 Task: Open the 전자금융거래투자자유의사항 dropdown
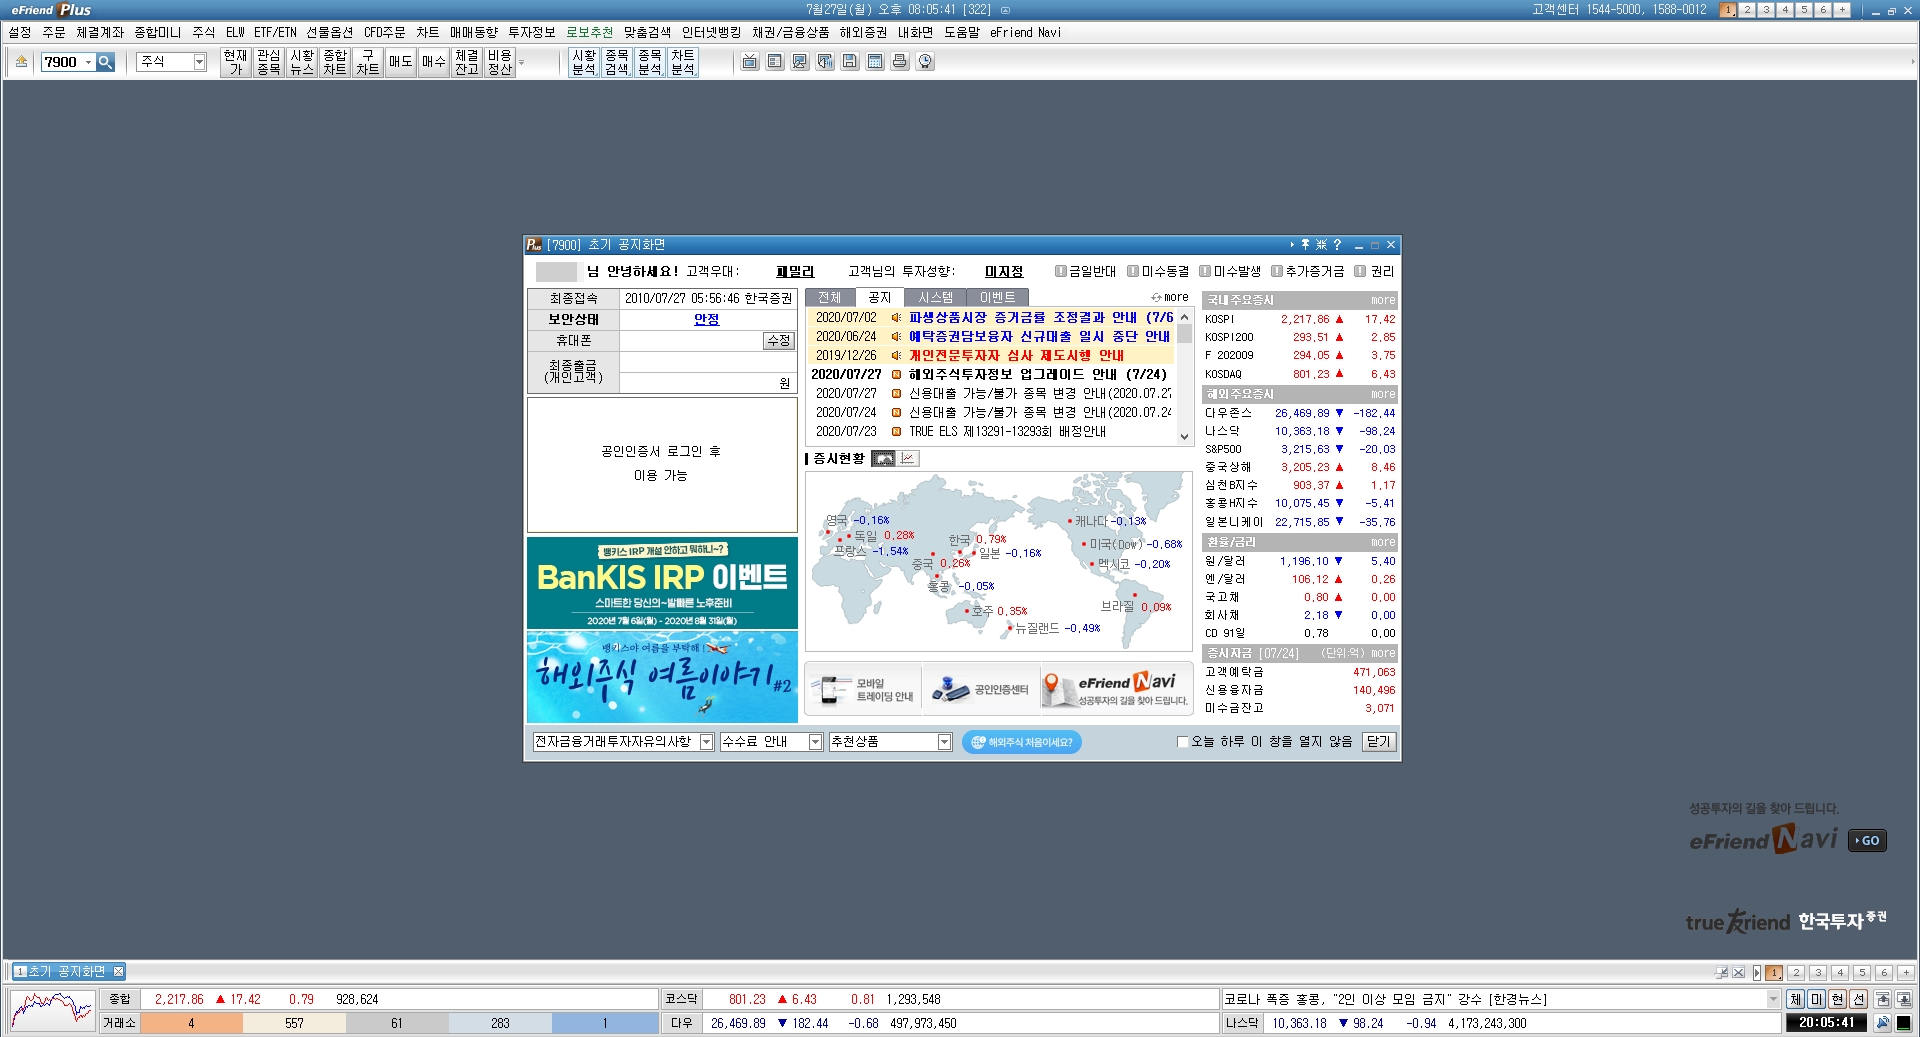[706, 742]
